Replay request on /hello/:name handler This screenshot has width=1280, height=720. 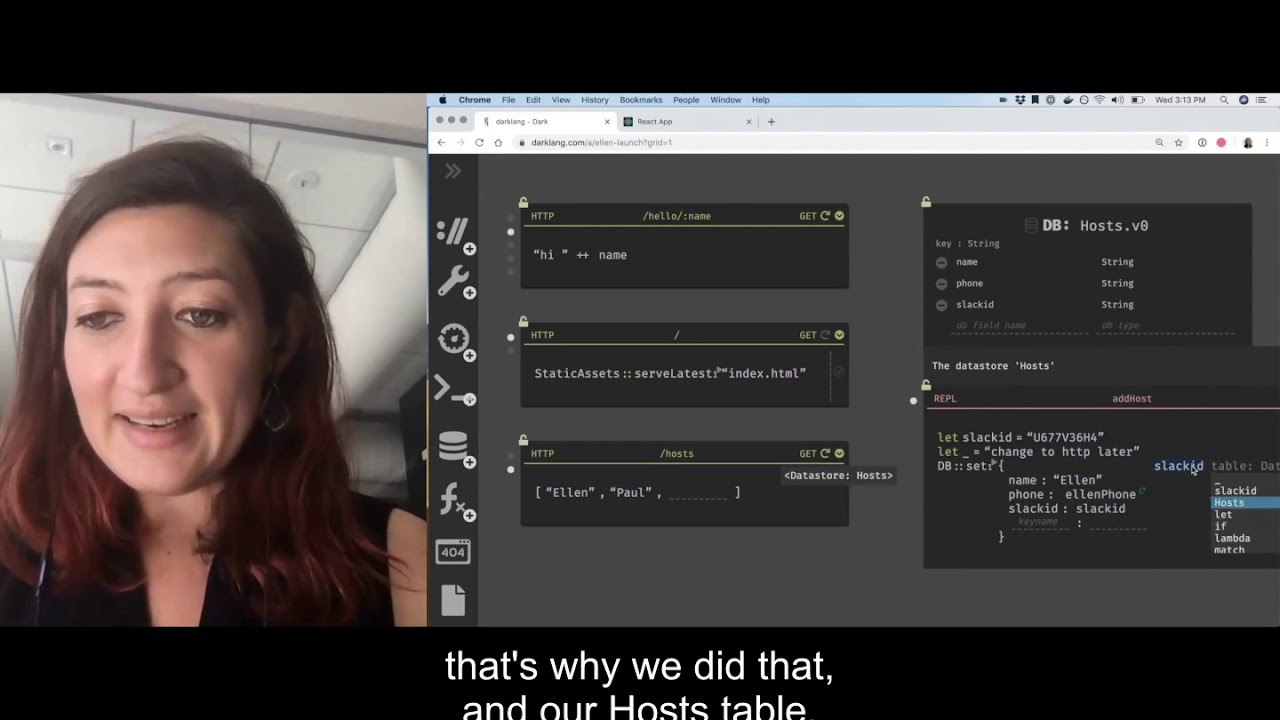[825, 216]
